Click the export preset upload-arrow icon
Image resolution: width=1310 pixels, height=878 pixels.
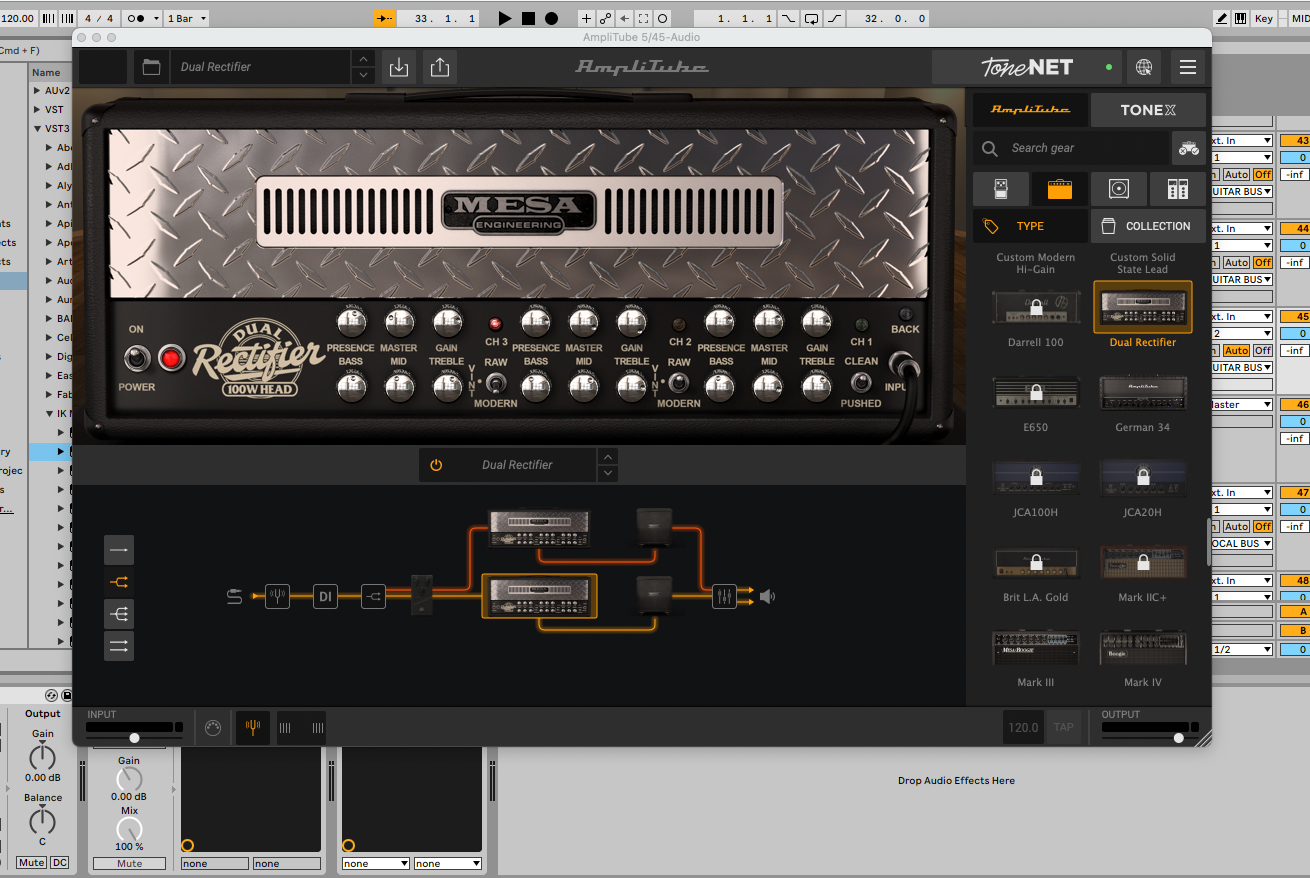(440, 67)
